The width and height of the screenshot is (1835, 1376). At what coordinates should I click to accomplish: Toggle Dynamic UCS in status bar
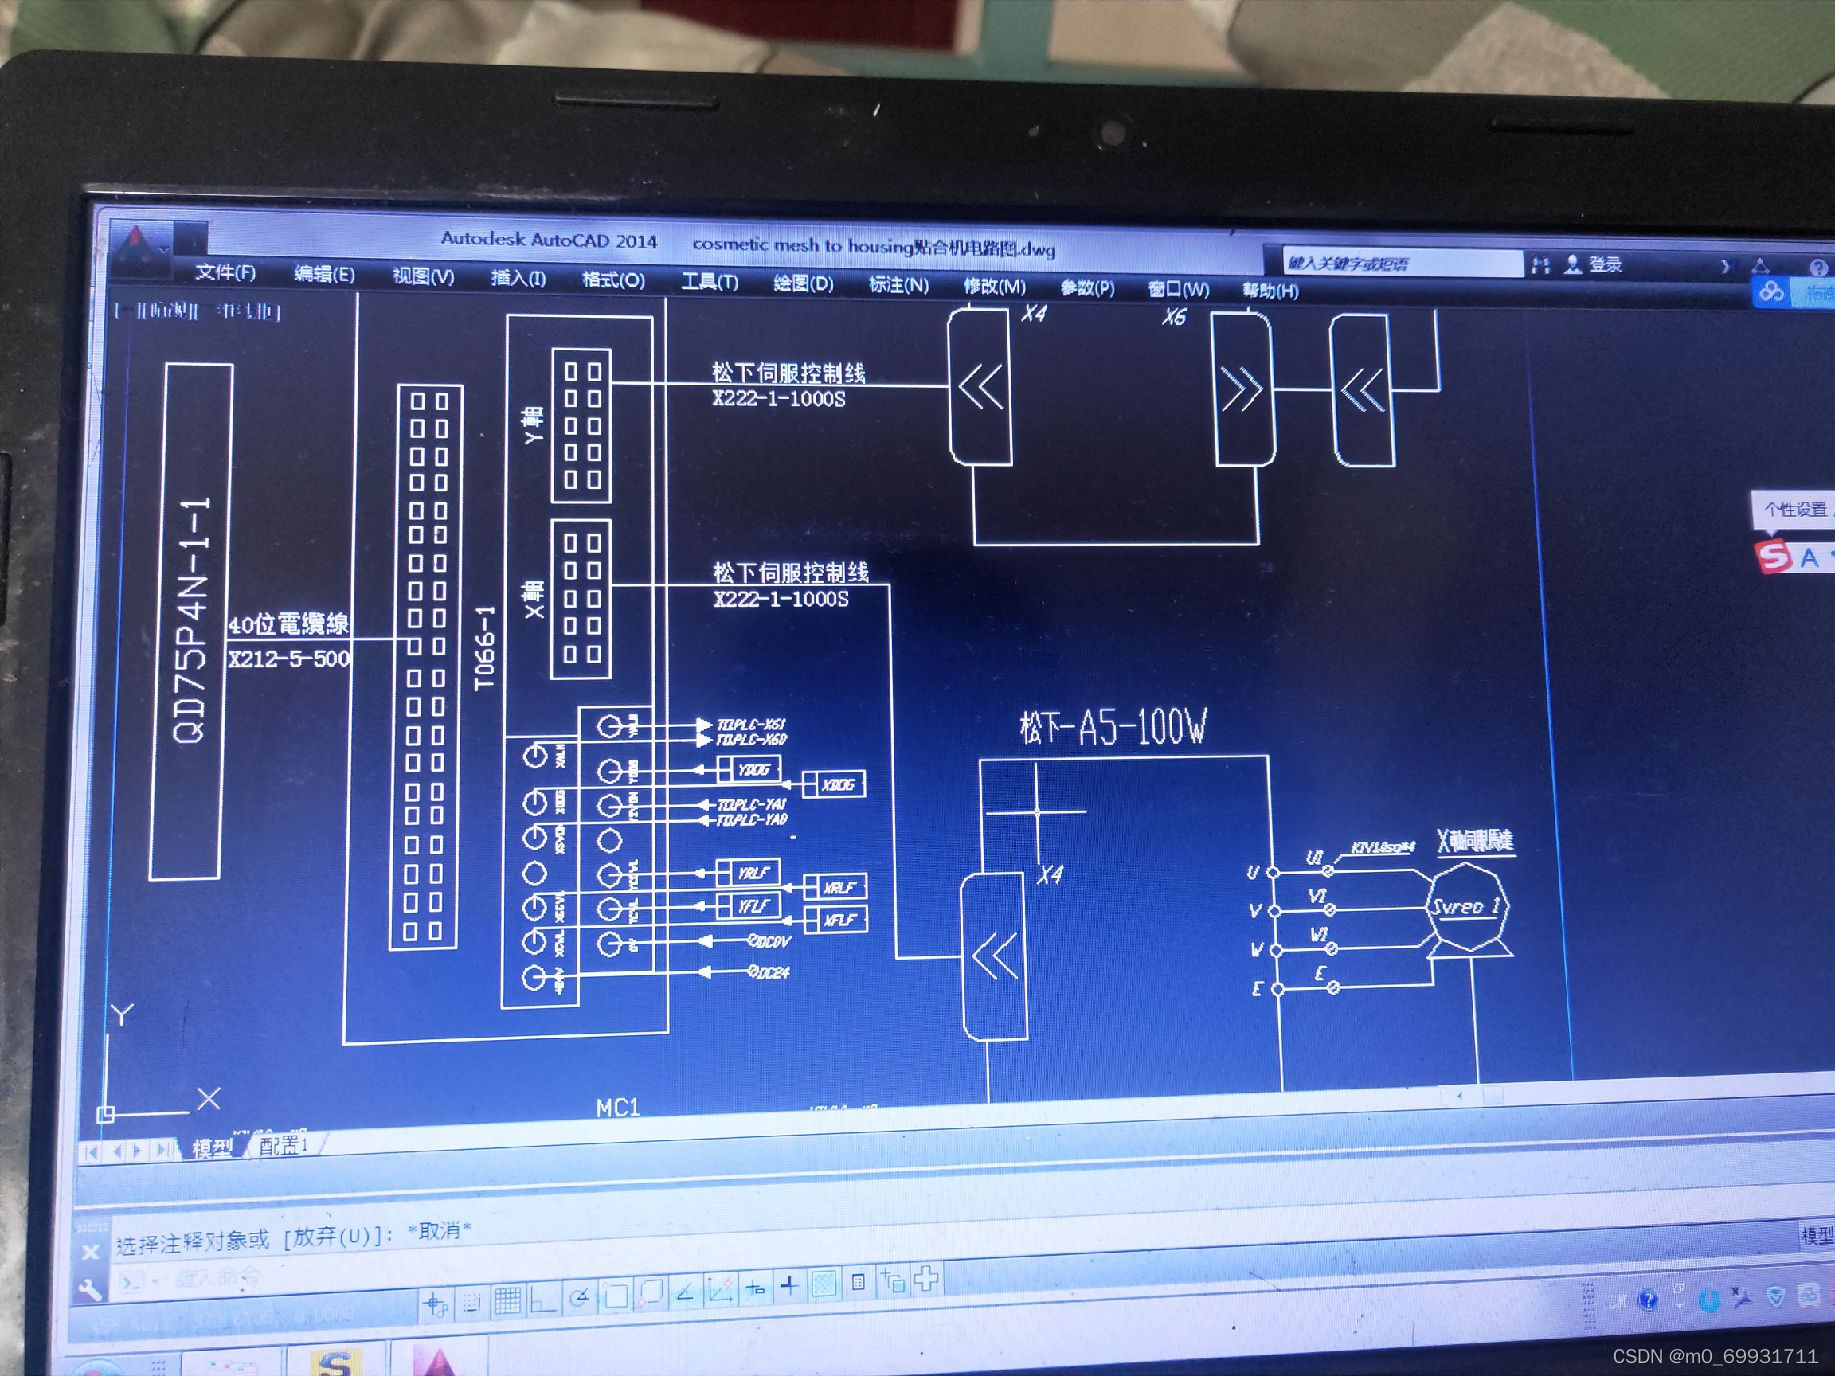tap(720, 1291)
